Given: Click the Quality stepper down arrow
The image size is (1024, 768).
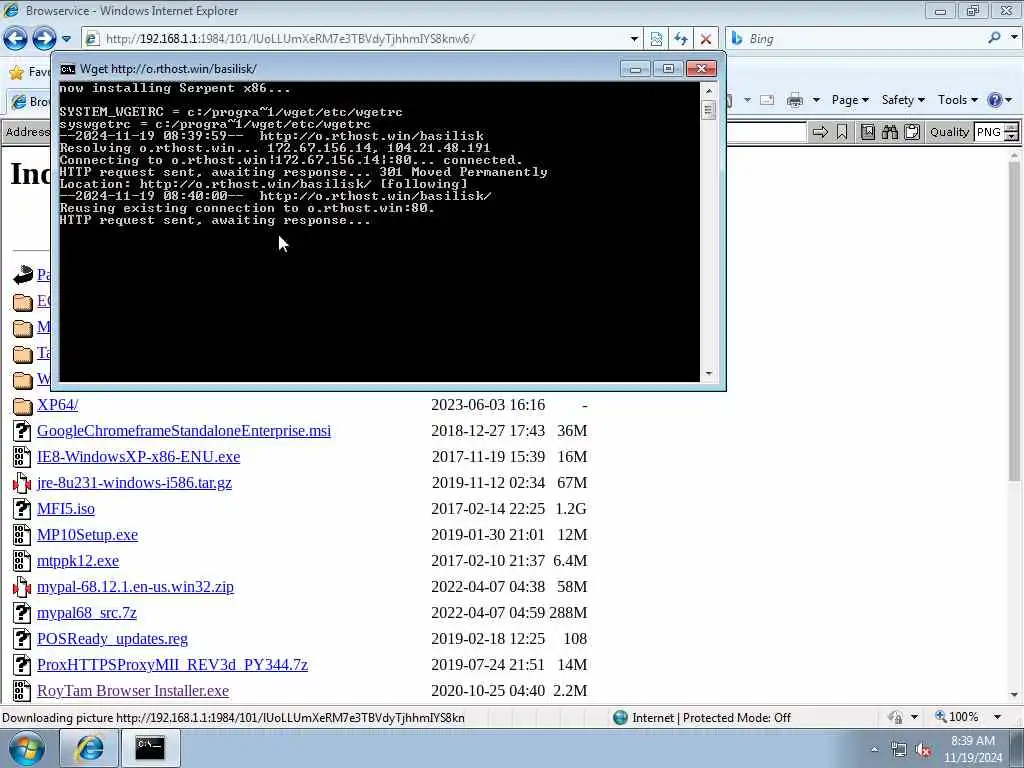Looking at the screenshot, I should [x=1012, y=136].
